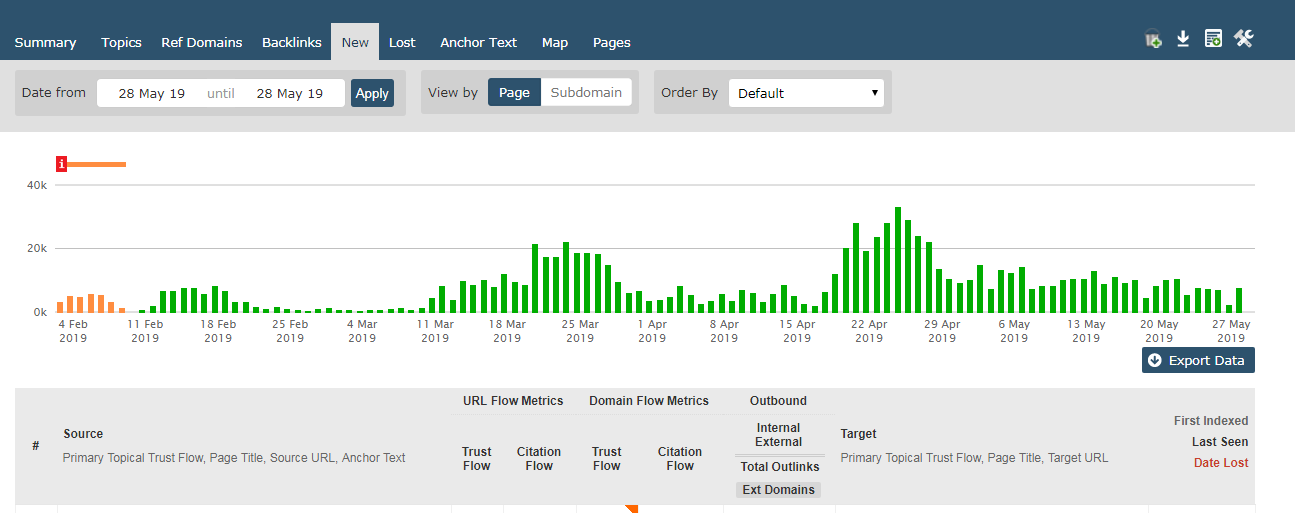Screen dimensions: 1295x513
Task: Click the 4 Feb 2019 axis label
Action: (x=73, y=331)
